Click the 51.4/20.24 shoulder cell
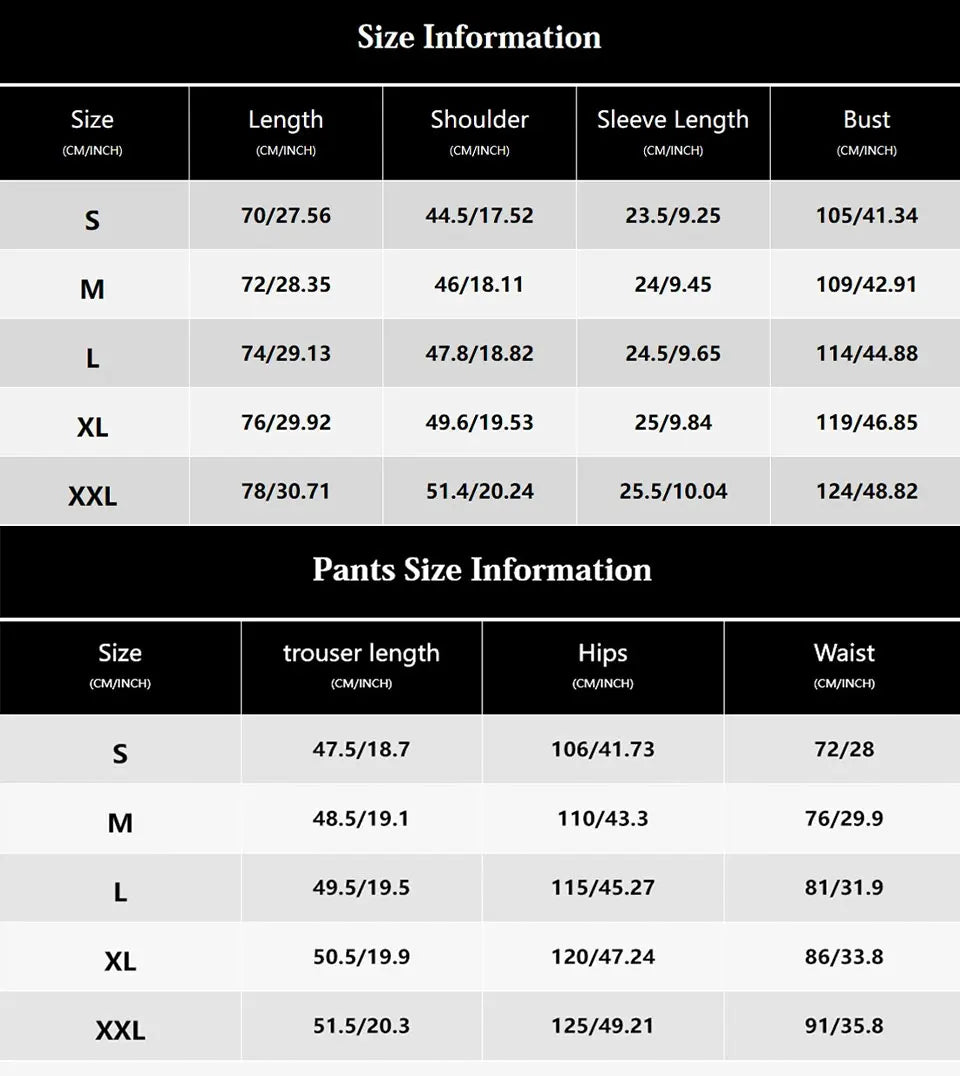 480,492
